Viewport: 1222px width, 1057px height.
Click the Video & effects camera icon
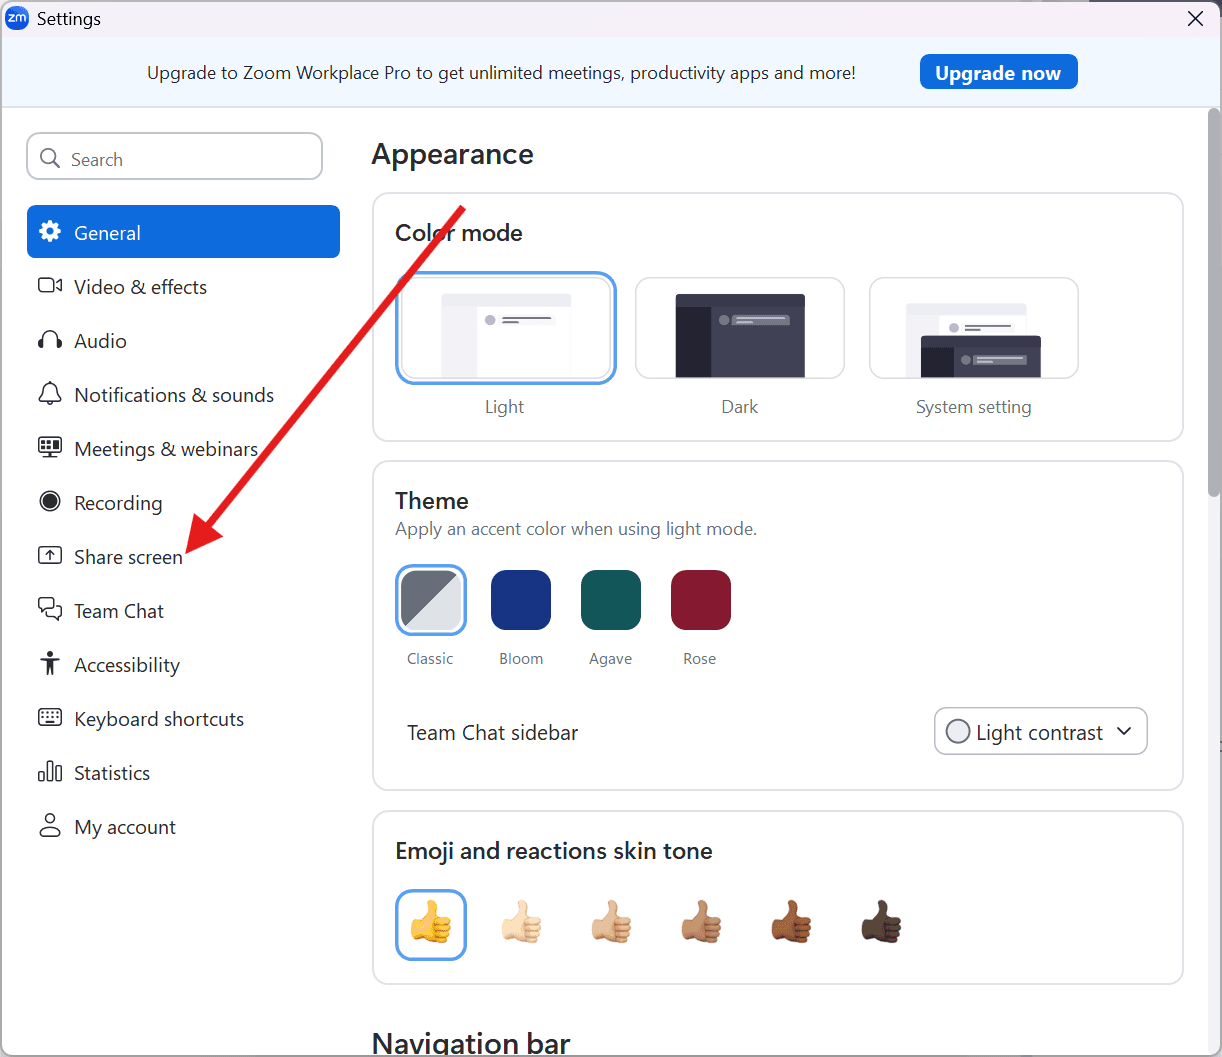coord(50,286)
